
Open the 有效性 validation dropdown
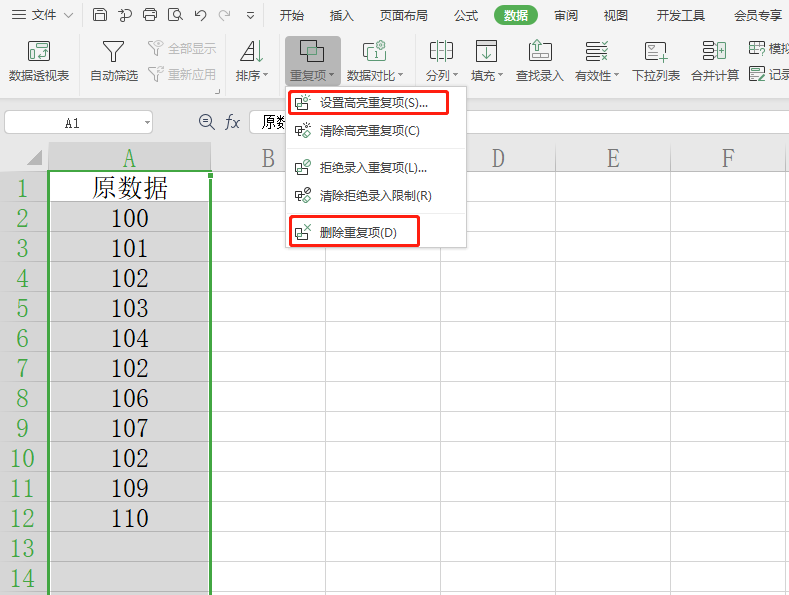597,75
